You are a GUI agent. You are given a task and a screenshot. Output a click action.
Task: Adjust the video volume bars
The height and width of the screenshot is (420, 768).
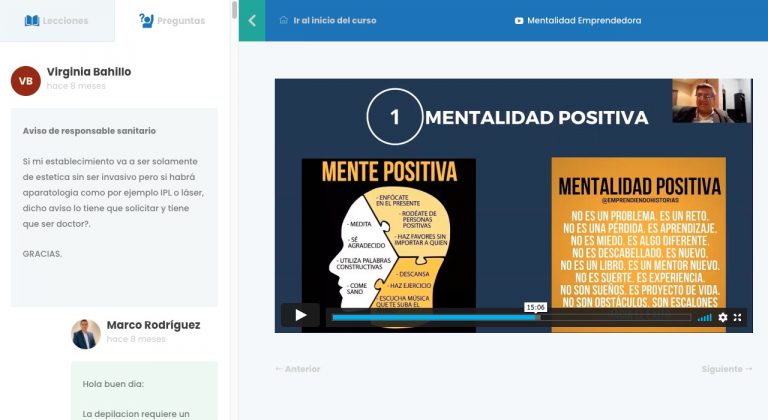704,317
